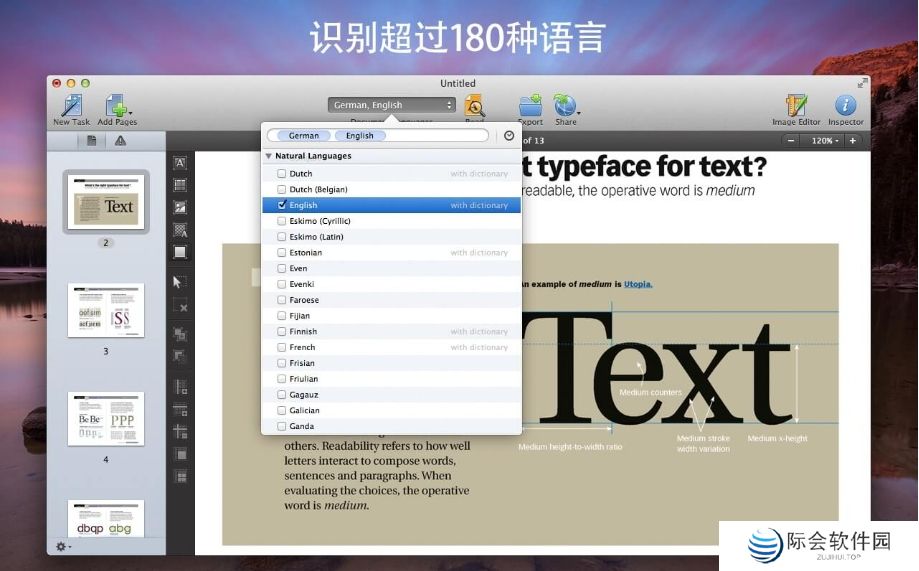This screenshot has height=571, width=919.
Task: Select the draw text area tool
Action: [x=180, y=163]
